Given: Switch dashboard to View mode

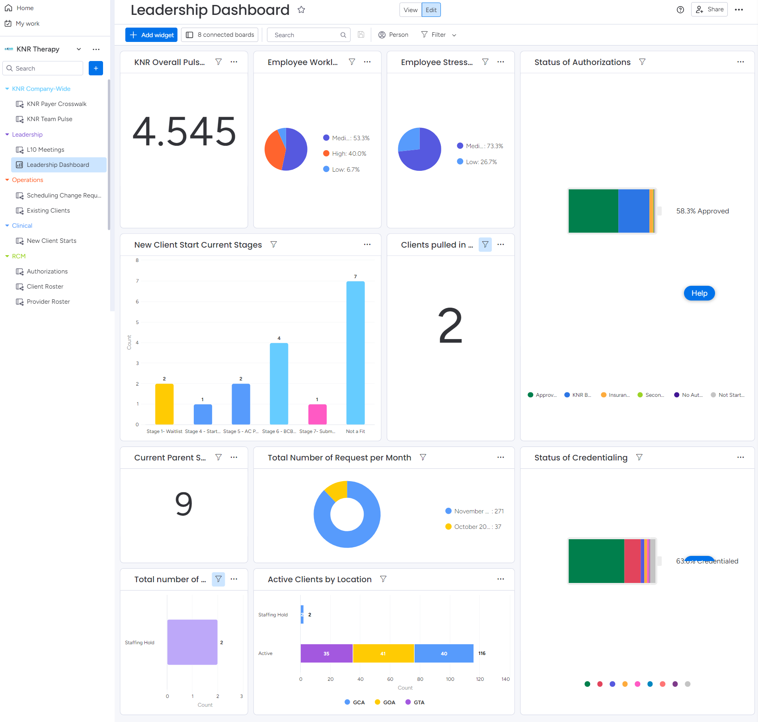Looking at the screenshot, I should (x=410, y=10).
